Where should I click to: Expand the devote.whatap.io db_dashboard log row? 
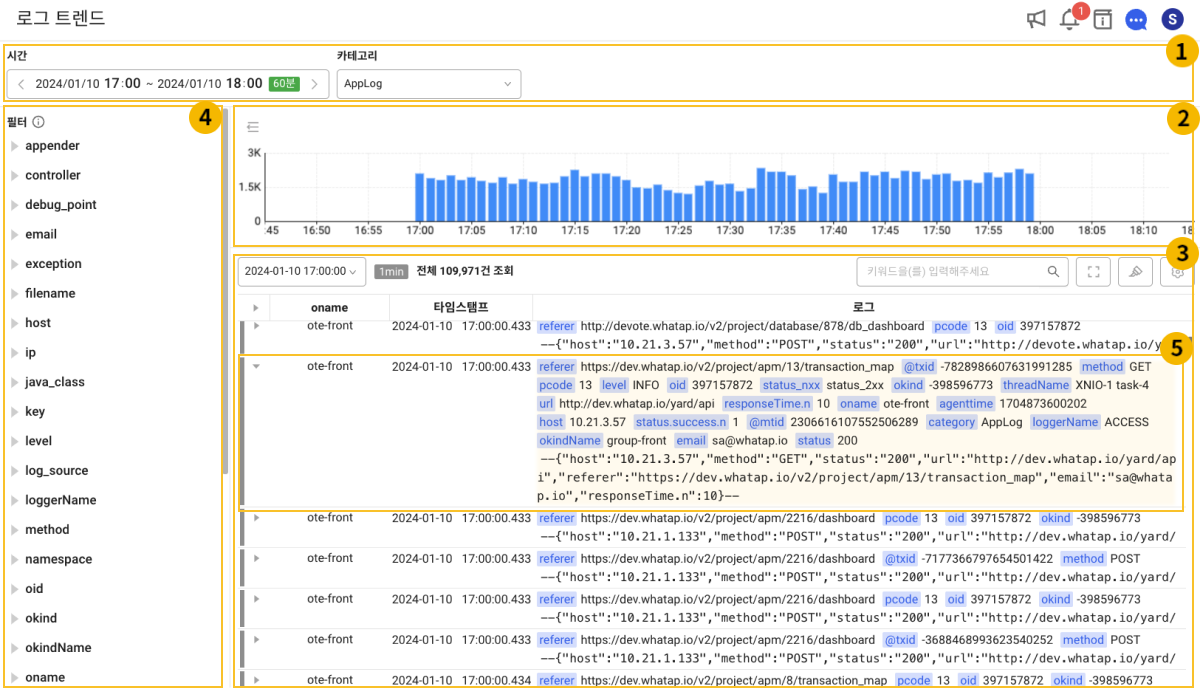point(256,326)
